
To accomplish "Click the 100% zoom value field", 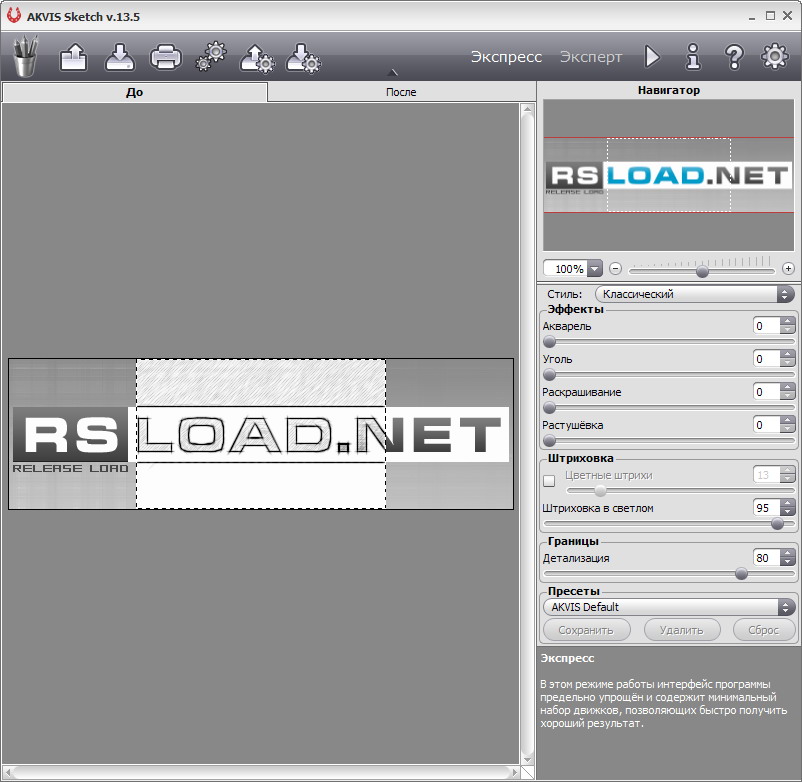I will click(x=566, y=269).
